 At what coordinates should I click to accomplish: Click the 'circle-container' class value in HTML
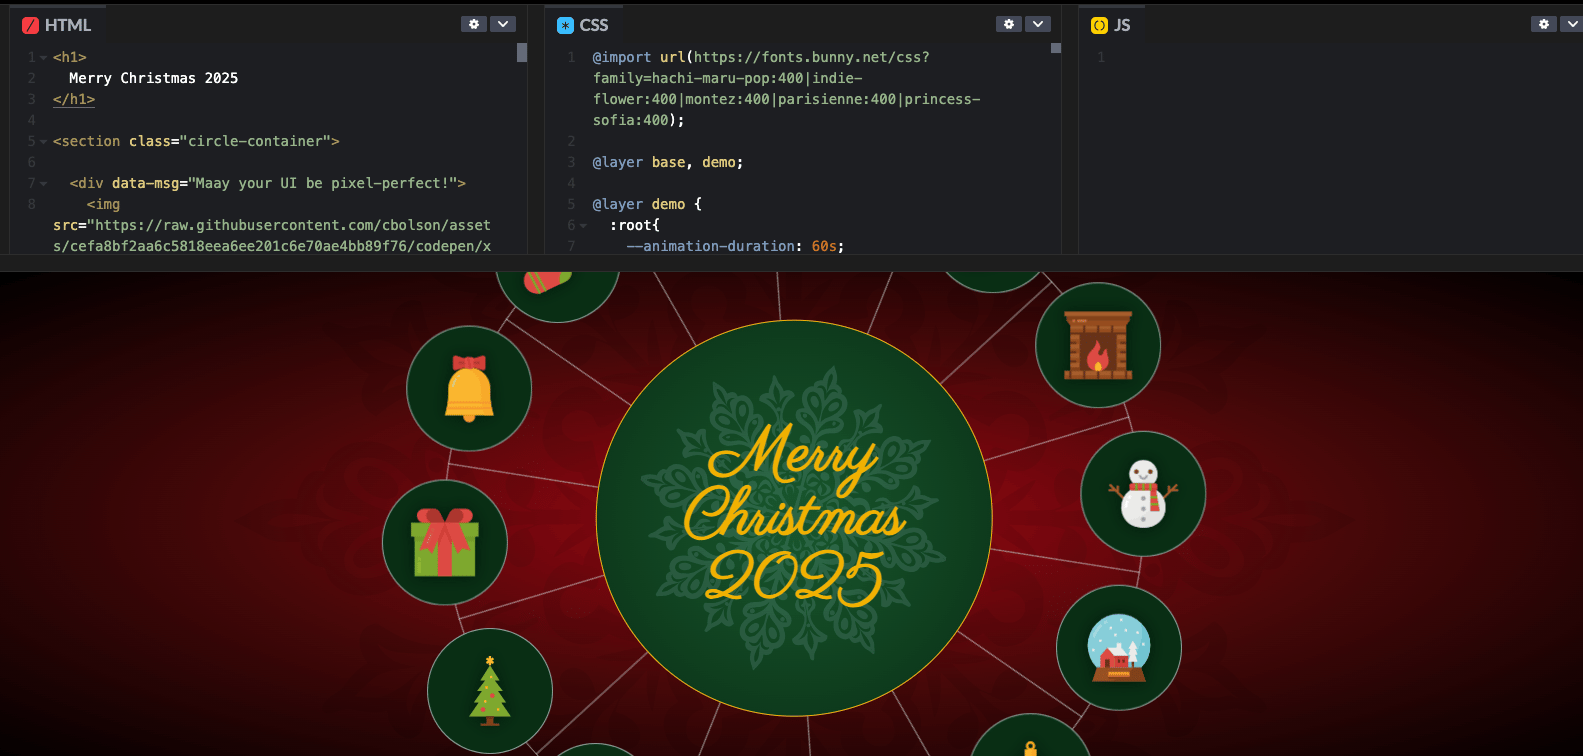pos(255,141)
